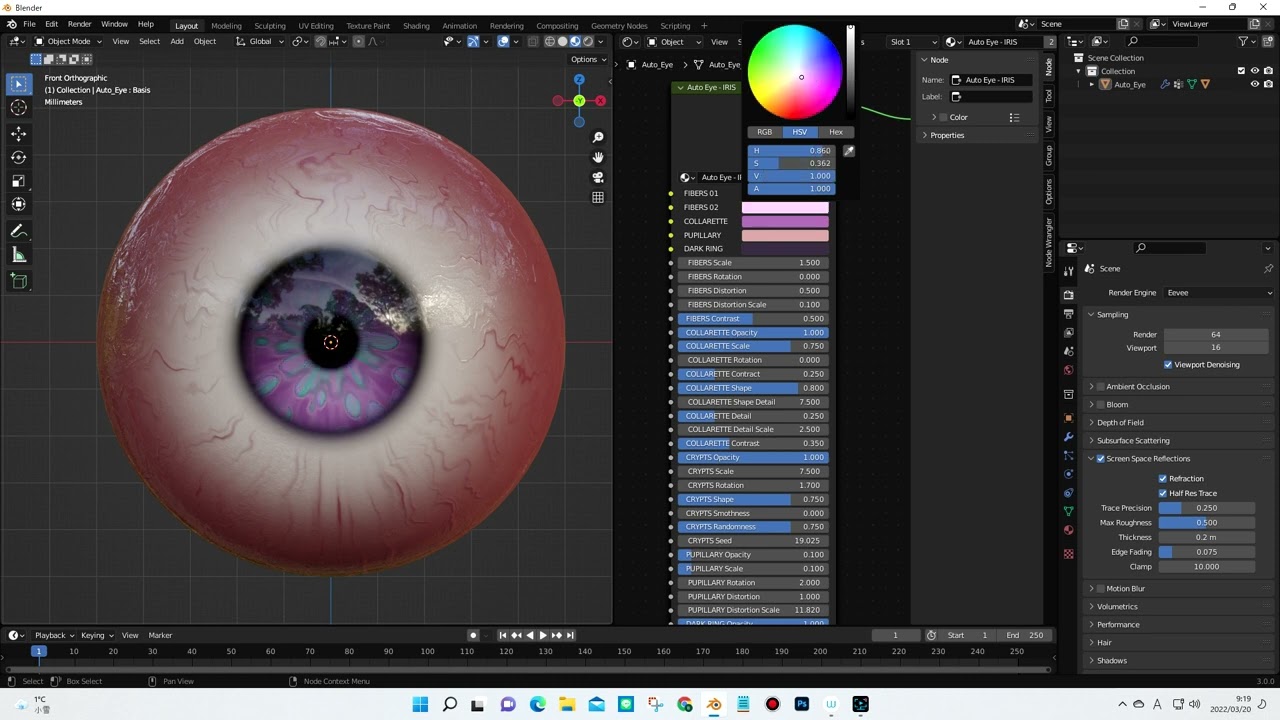Open the Slot 1 material dropdown
Screen dimensions: 1280x720
pos(913,42)
